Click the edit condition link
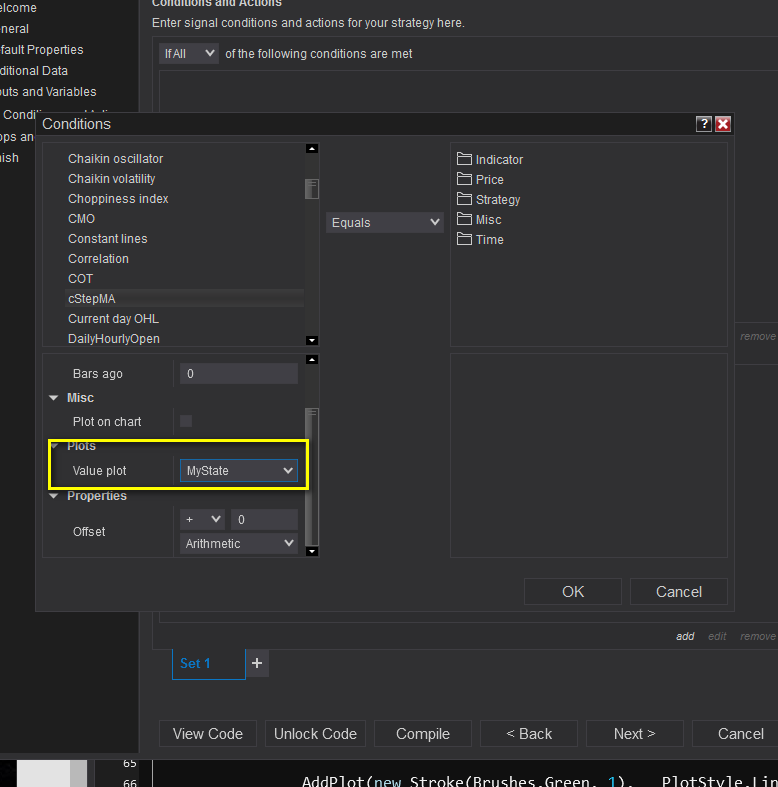778x787 pixels. tap(717, 636)
